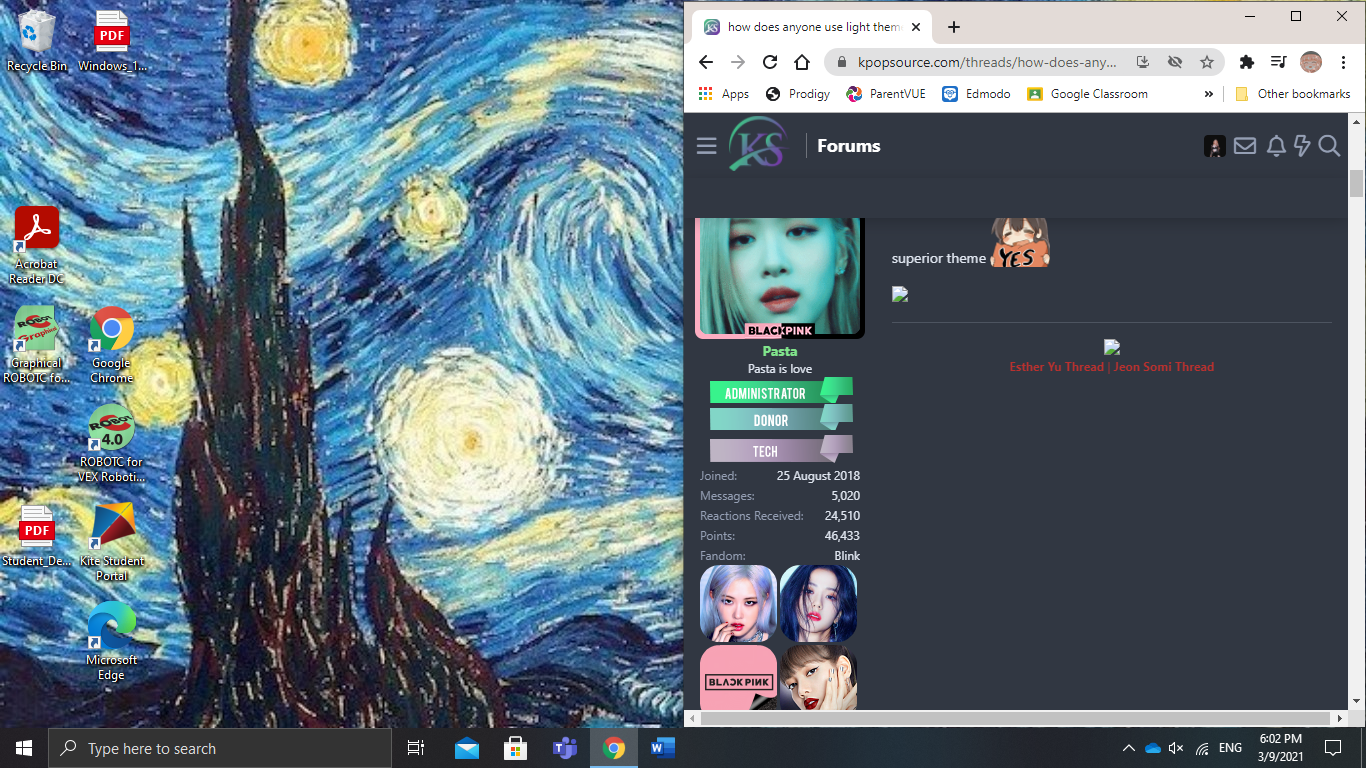Click the Donor badge
This screenshot has height=768, width=1366.
pos(781,419)
